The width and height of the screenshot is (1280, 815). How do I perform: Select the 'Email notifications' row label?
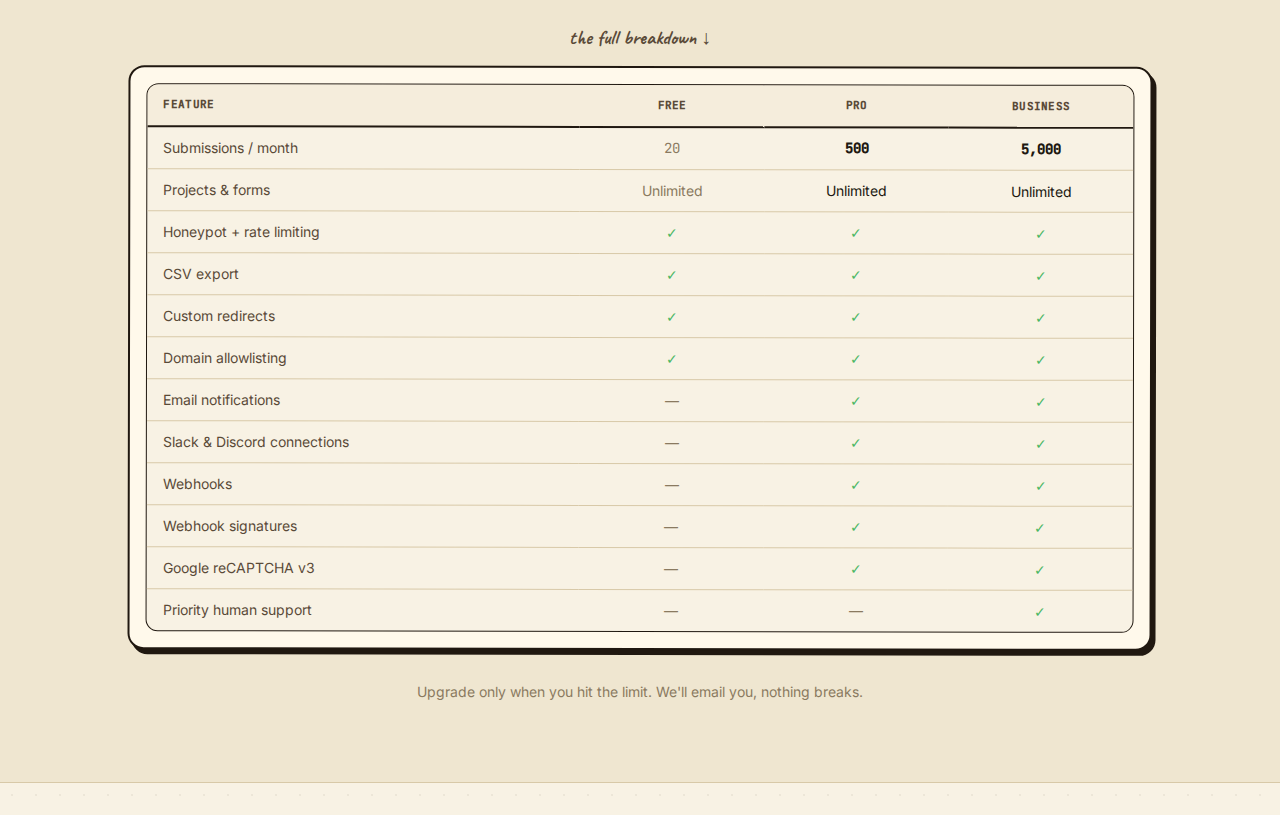[x=222, y=400]
